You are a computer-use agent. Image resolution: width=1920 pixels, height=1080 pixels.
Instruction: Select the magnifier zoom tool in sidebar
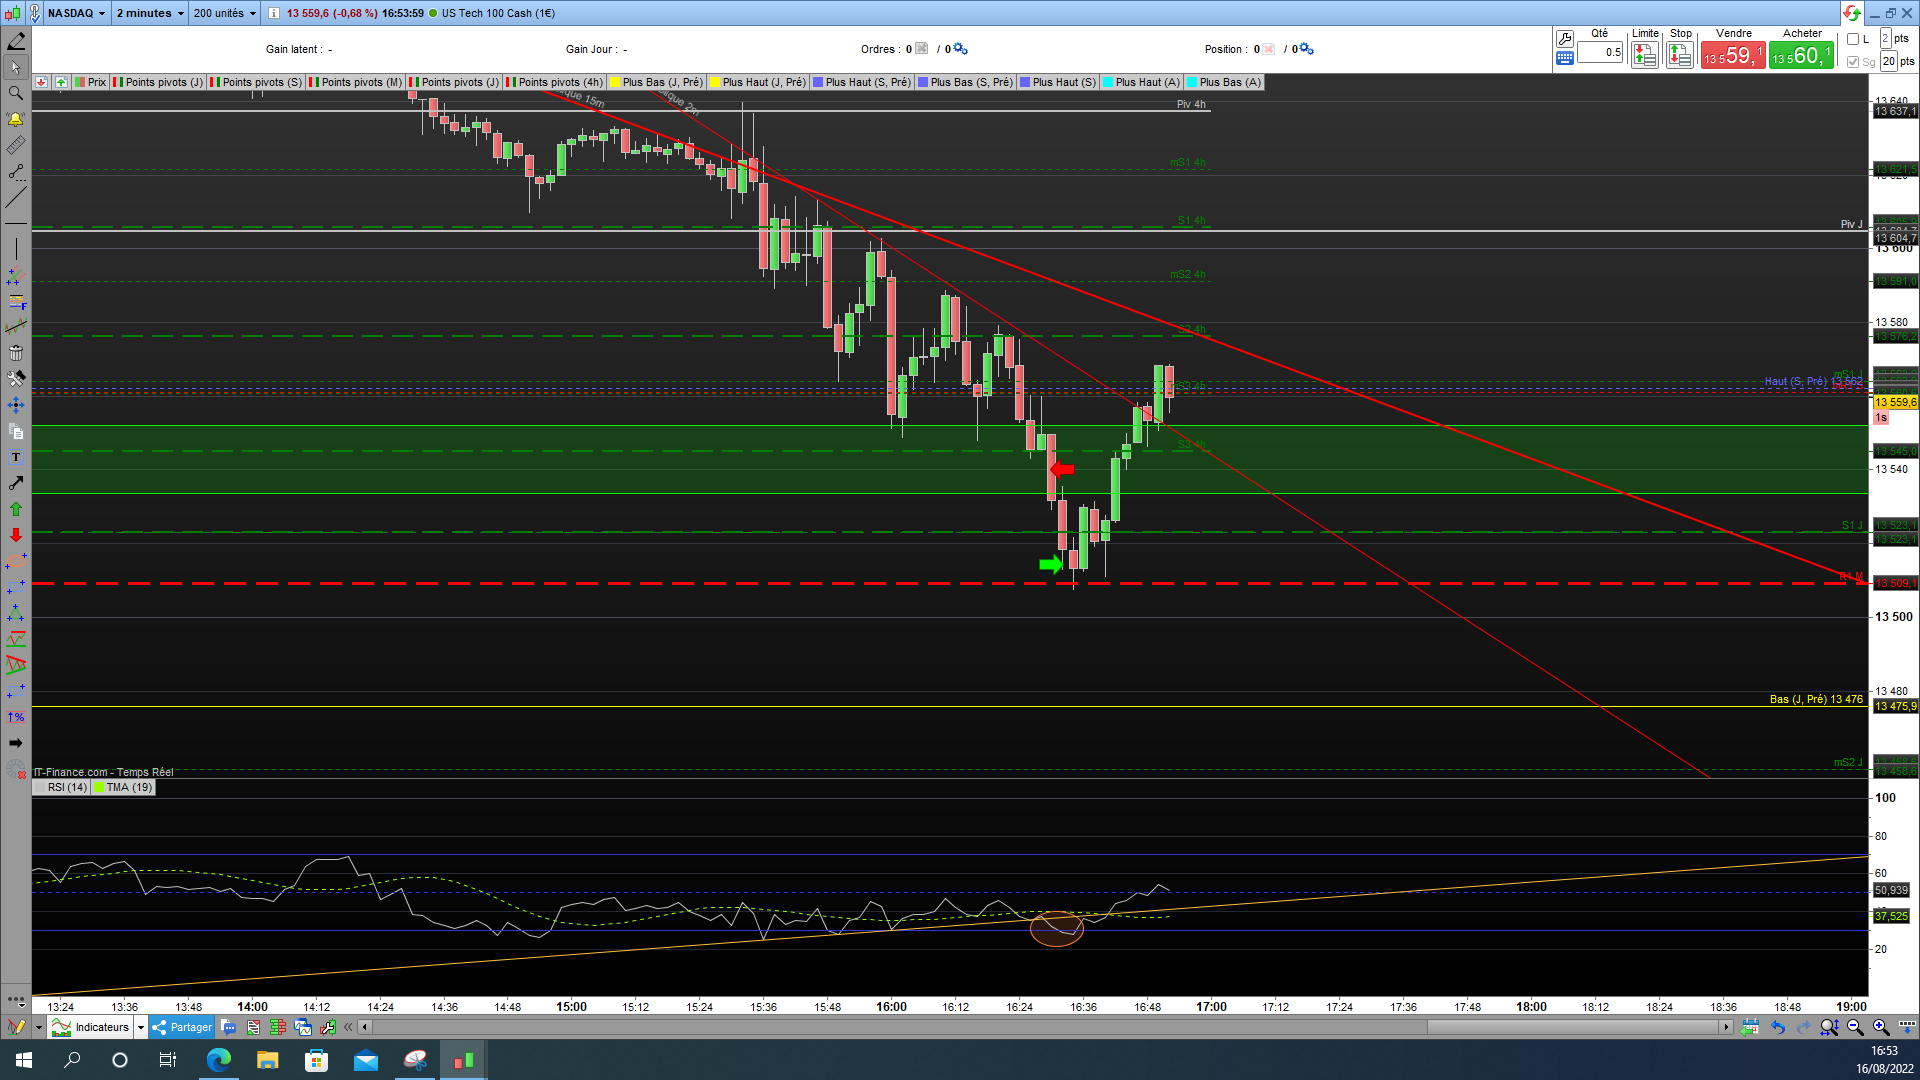pos(16,93)
